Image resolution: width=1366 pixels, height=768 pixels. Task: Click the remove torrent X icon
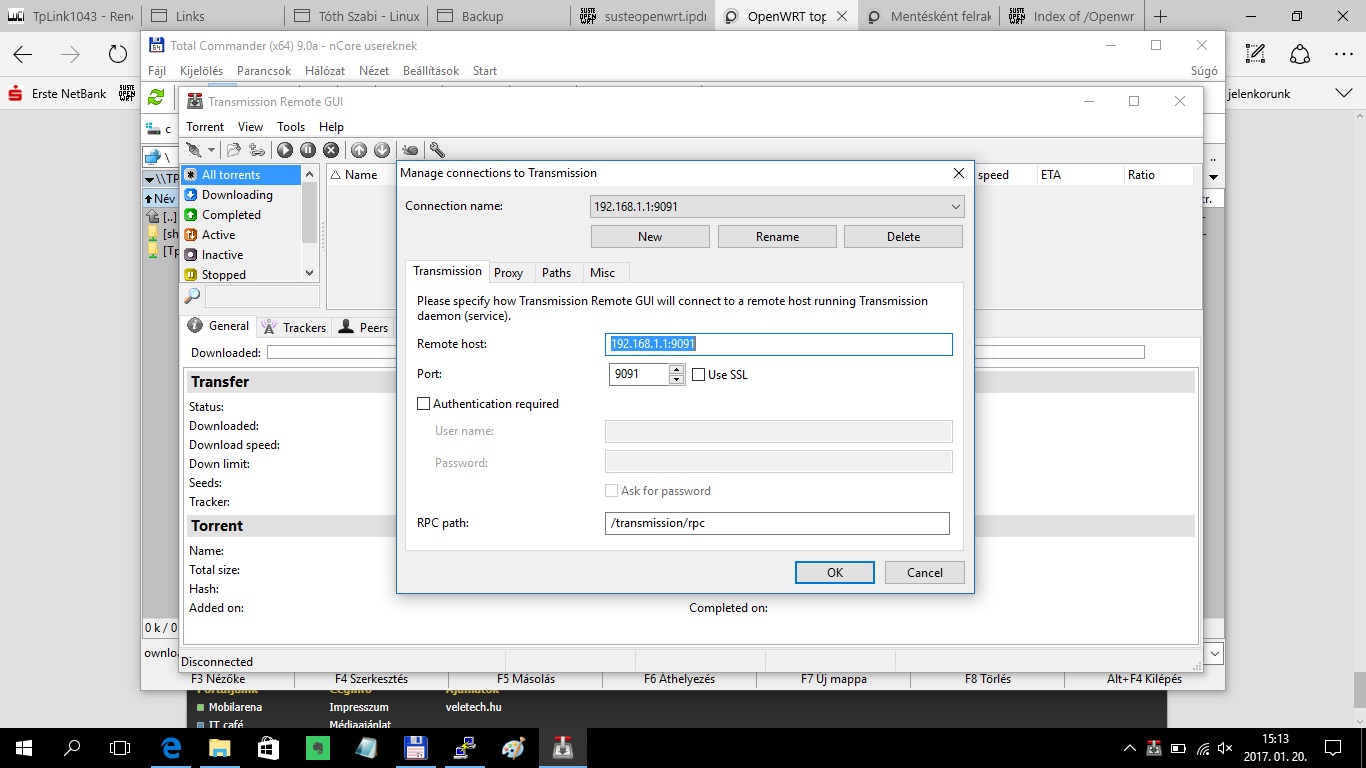(x=331, y=150)
